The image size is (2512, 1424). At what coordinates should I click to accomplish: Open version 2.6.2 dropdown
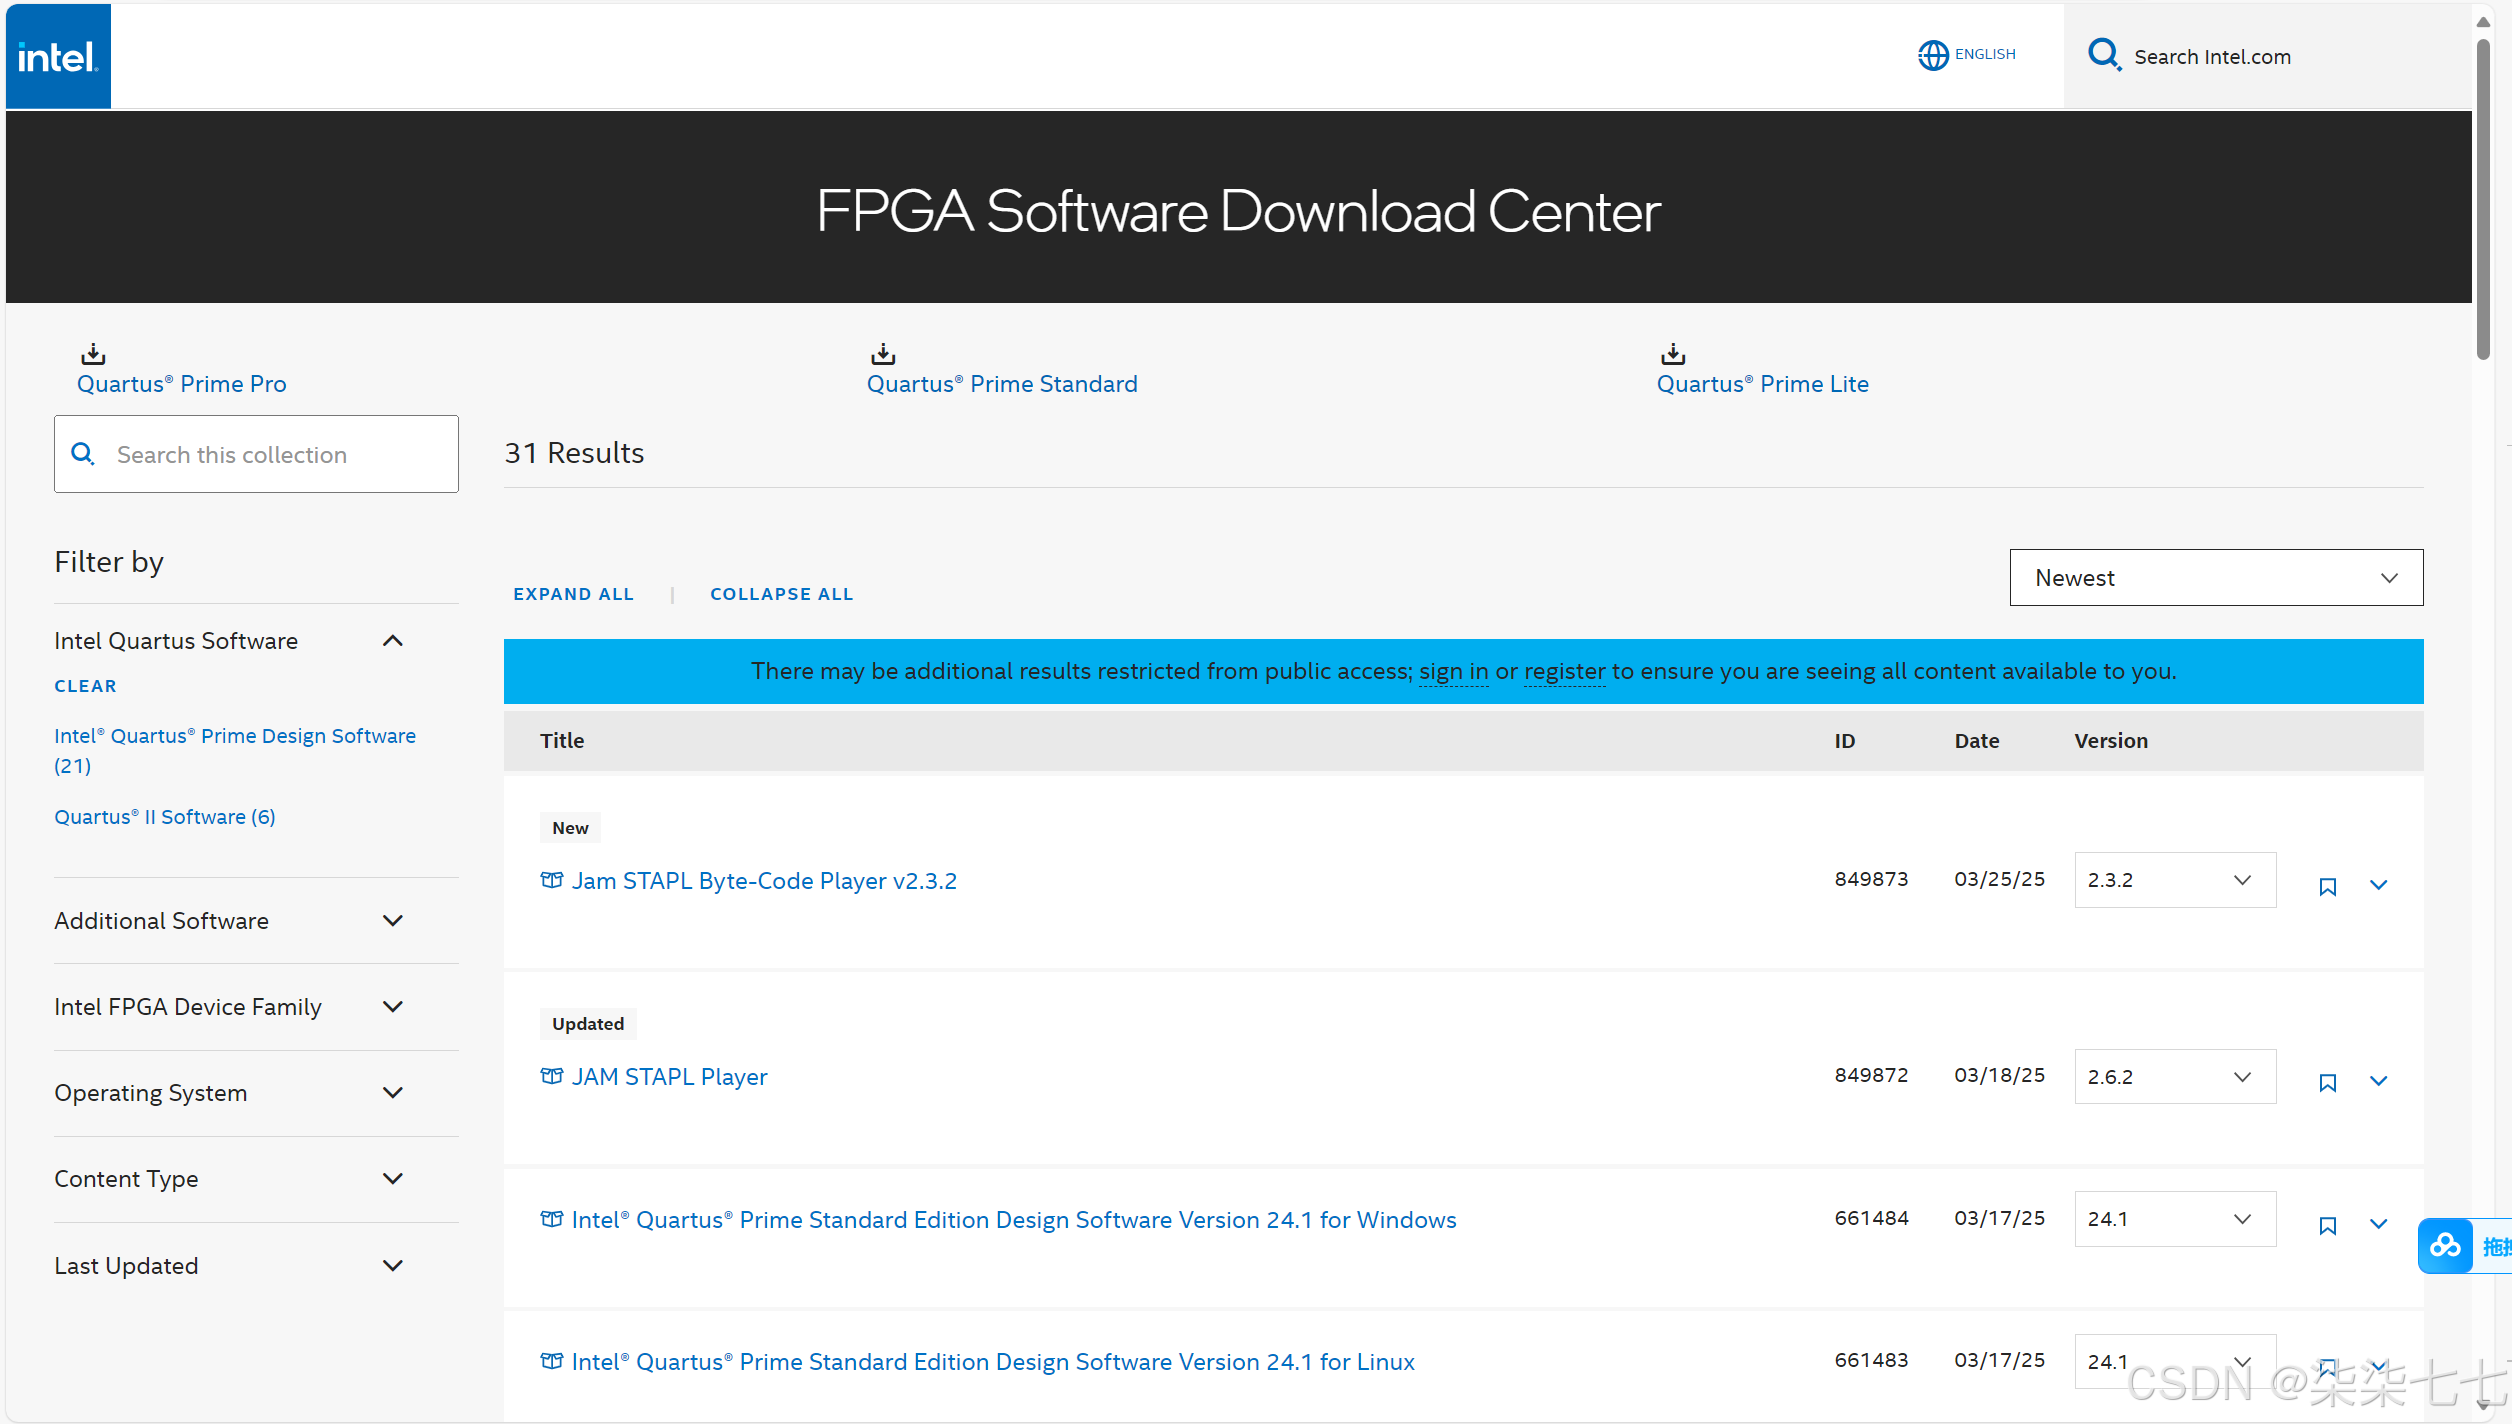[2174, 1077]
